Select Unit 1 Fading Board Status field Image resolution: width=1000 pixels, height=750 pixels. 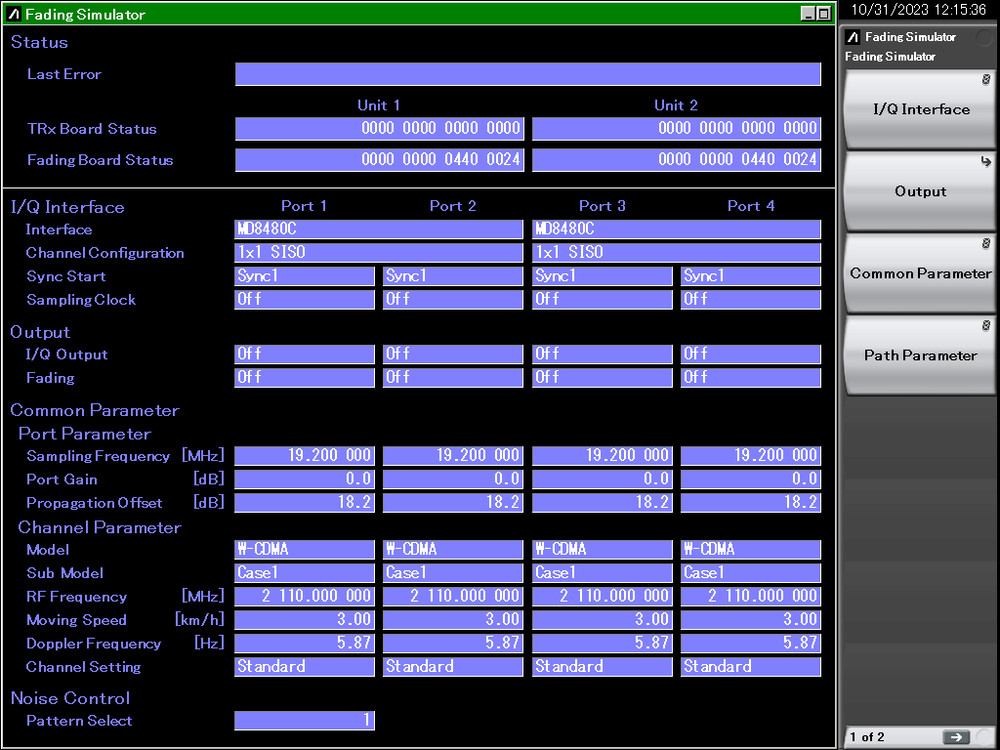pyautogui.click(x=379, y=160)
